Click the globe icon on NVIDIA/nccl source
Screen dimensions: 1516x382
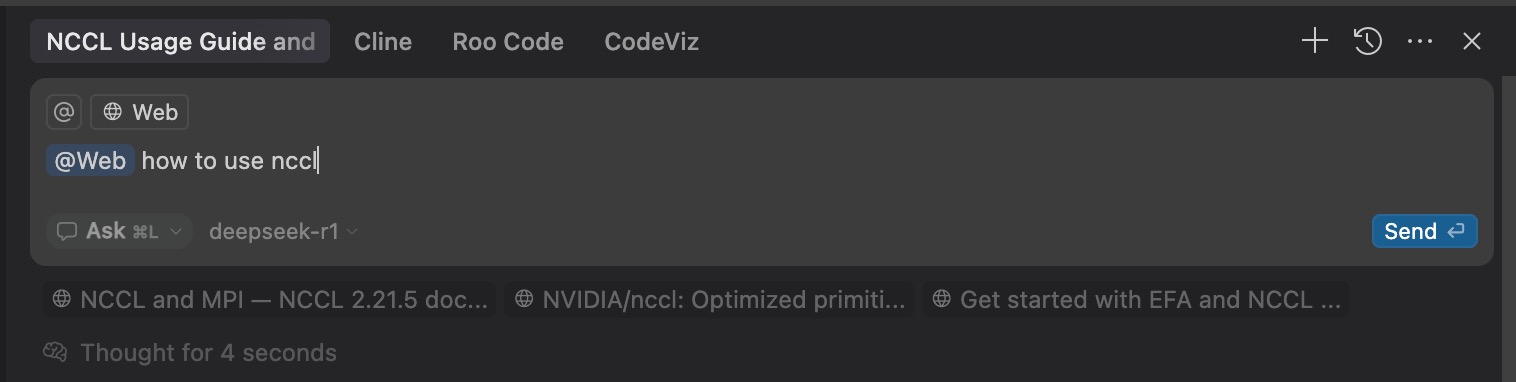[524, 299]
